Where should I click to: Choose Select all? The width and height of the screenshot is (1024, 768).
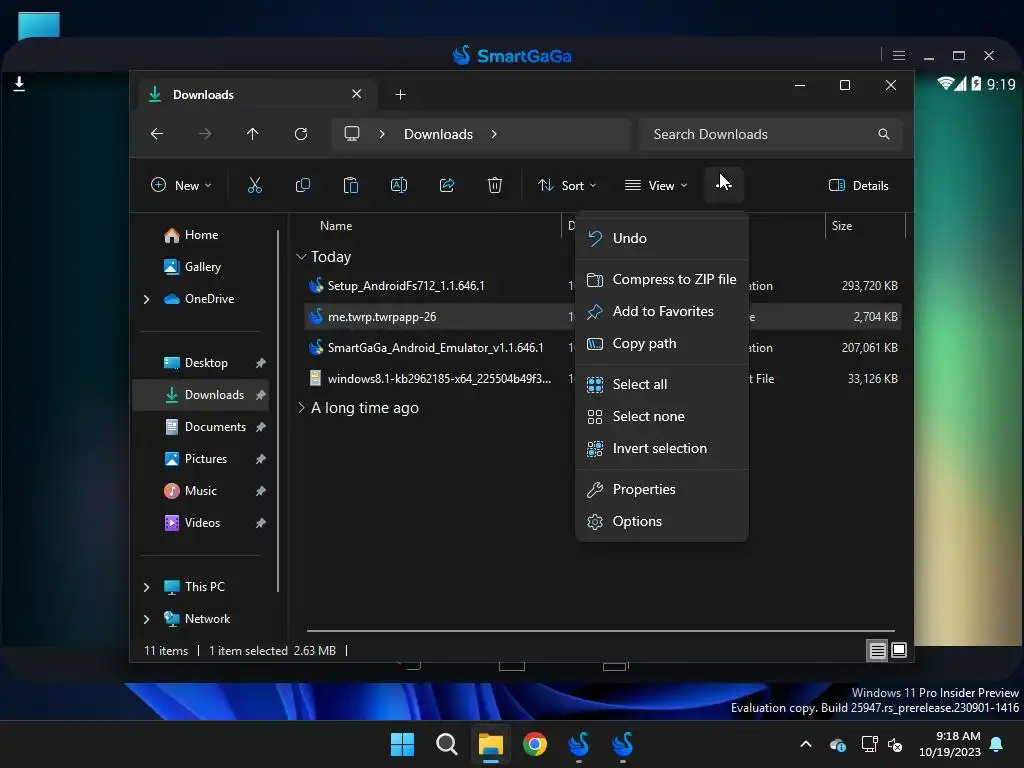tap(662, 385)
